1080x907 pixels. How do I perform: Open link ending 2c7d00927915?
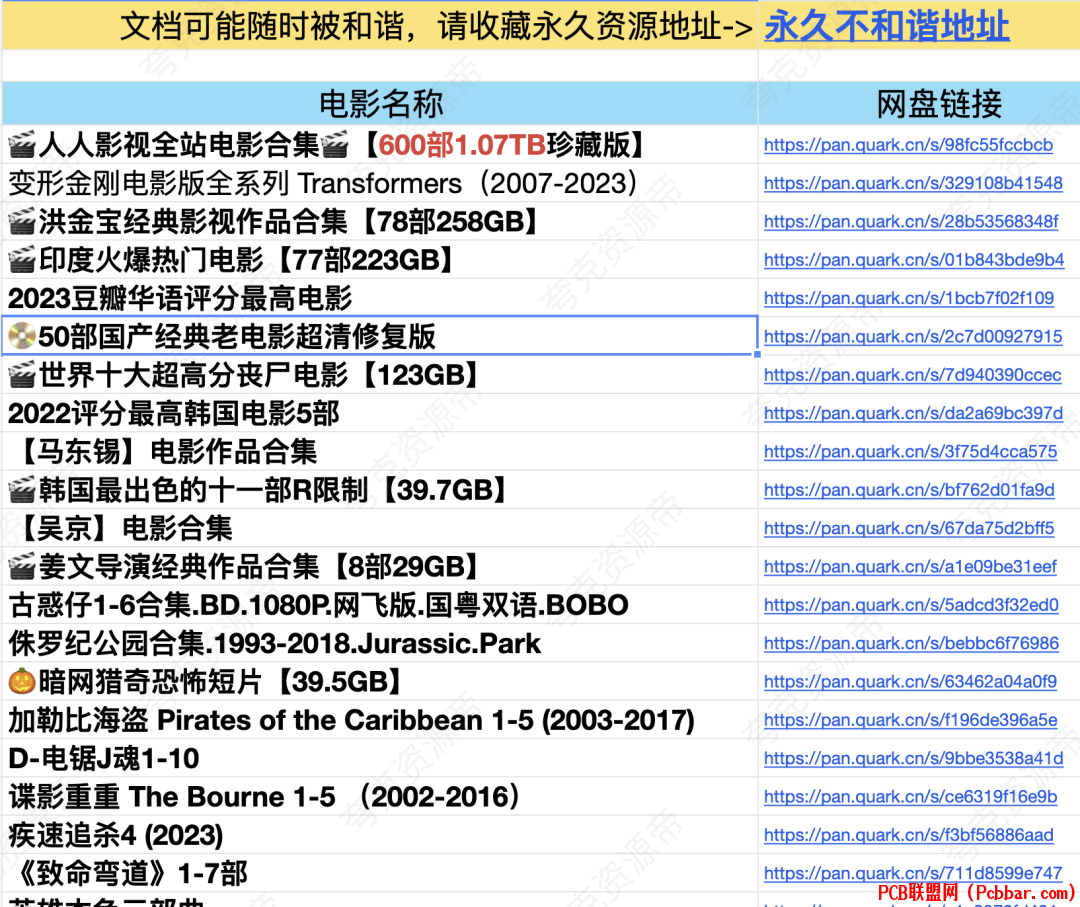(x=913, y=337)
